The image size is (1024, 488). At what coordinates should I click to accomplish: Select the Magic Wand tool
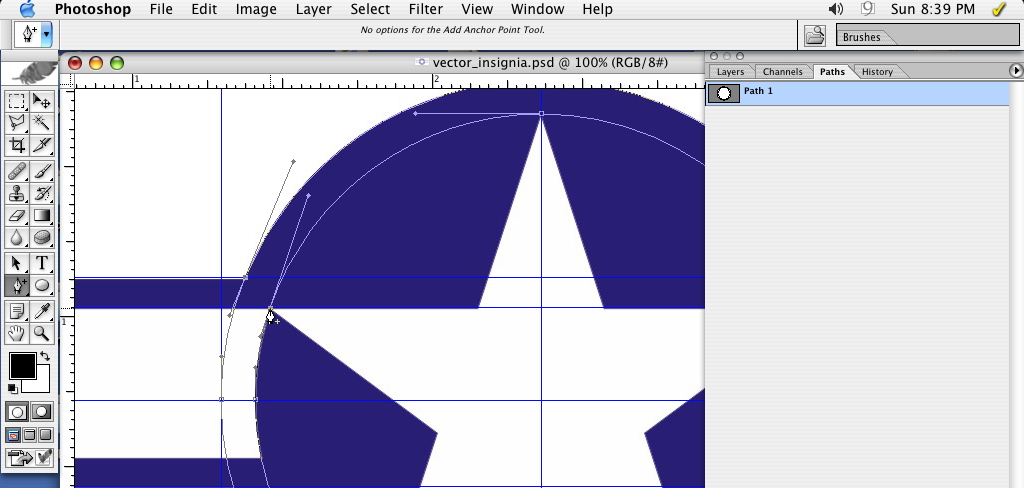click(x=42, y=123)
